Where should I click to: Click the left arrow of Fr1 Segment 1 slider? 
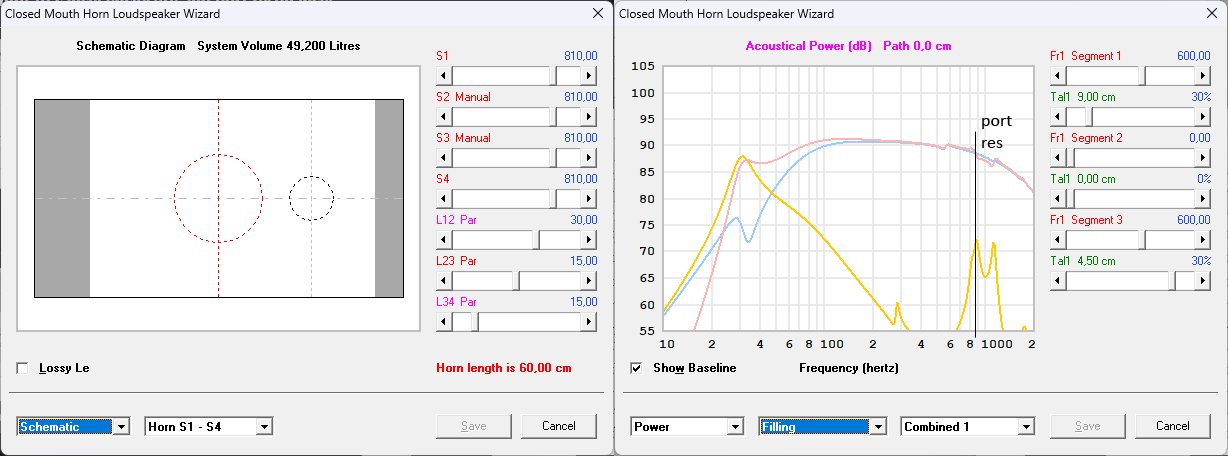point(1058,76)
